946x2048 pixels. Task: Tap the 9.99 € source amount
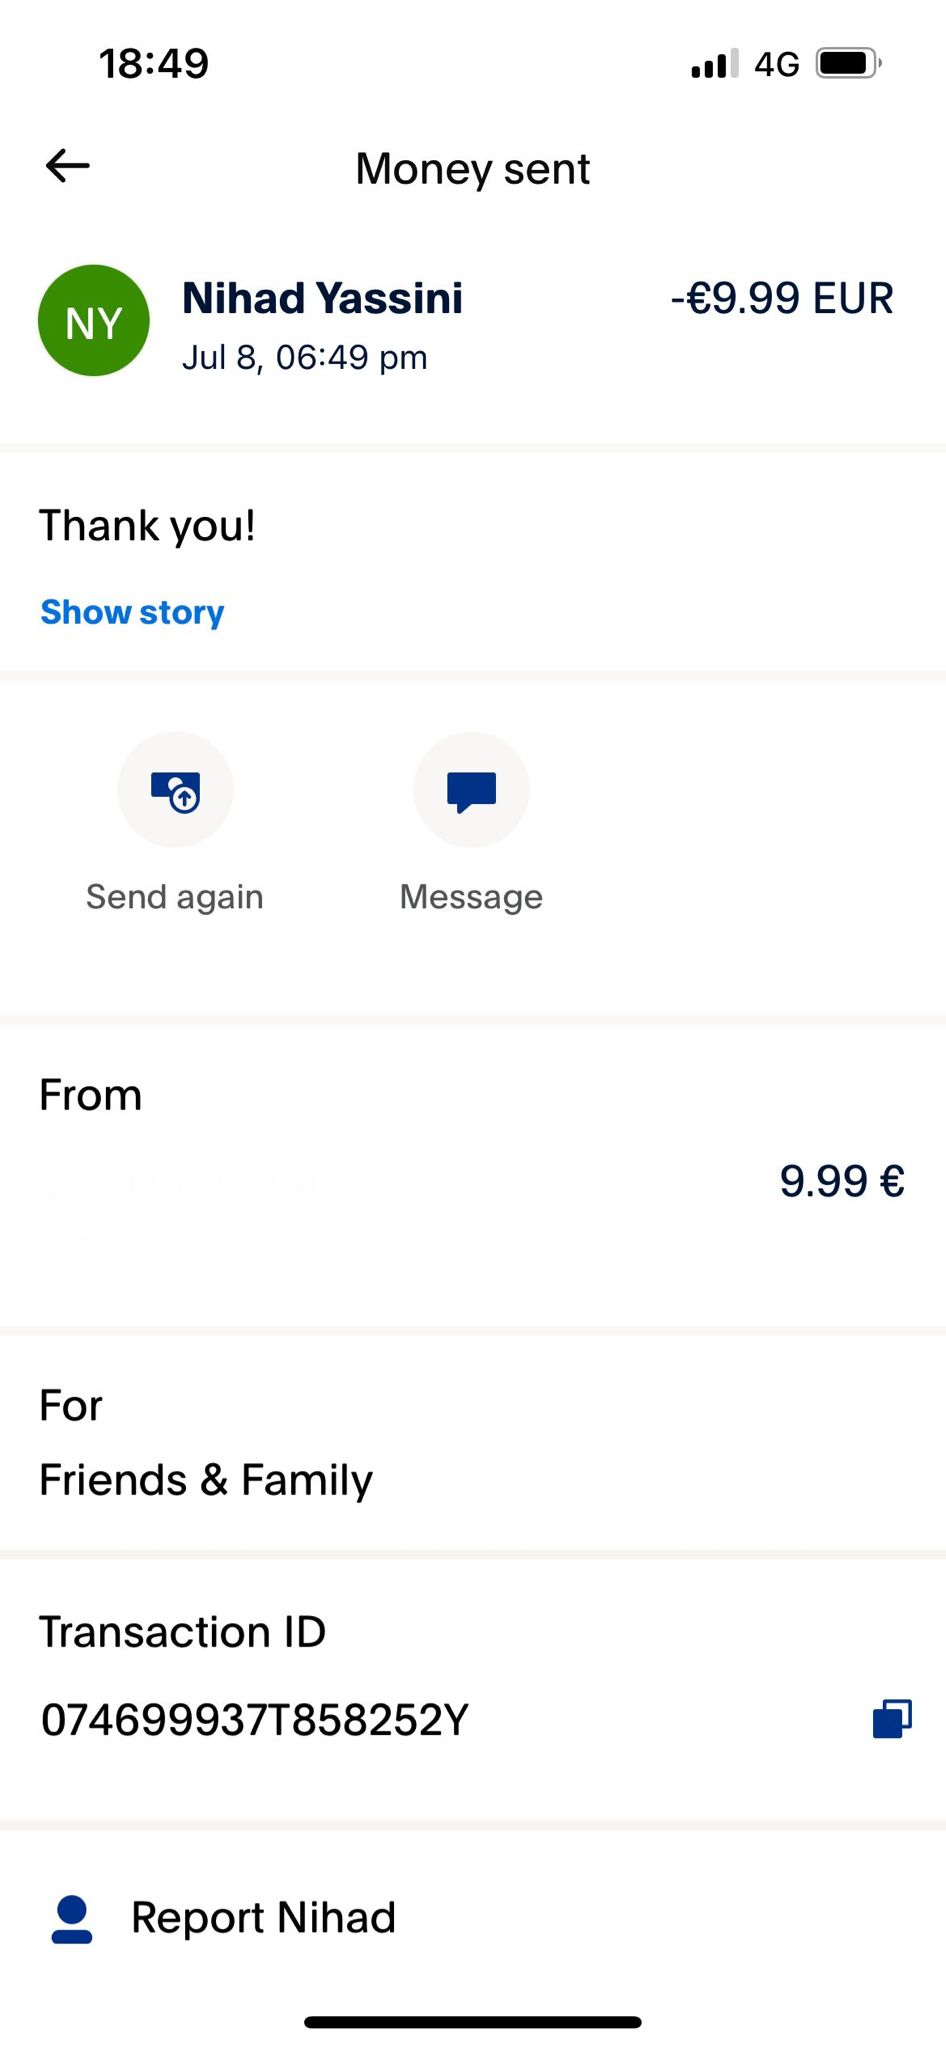tap(842, 1181)
